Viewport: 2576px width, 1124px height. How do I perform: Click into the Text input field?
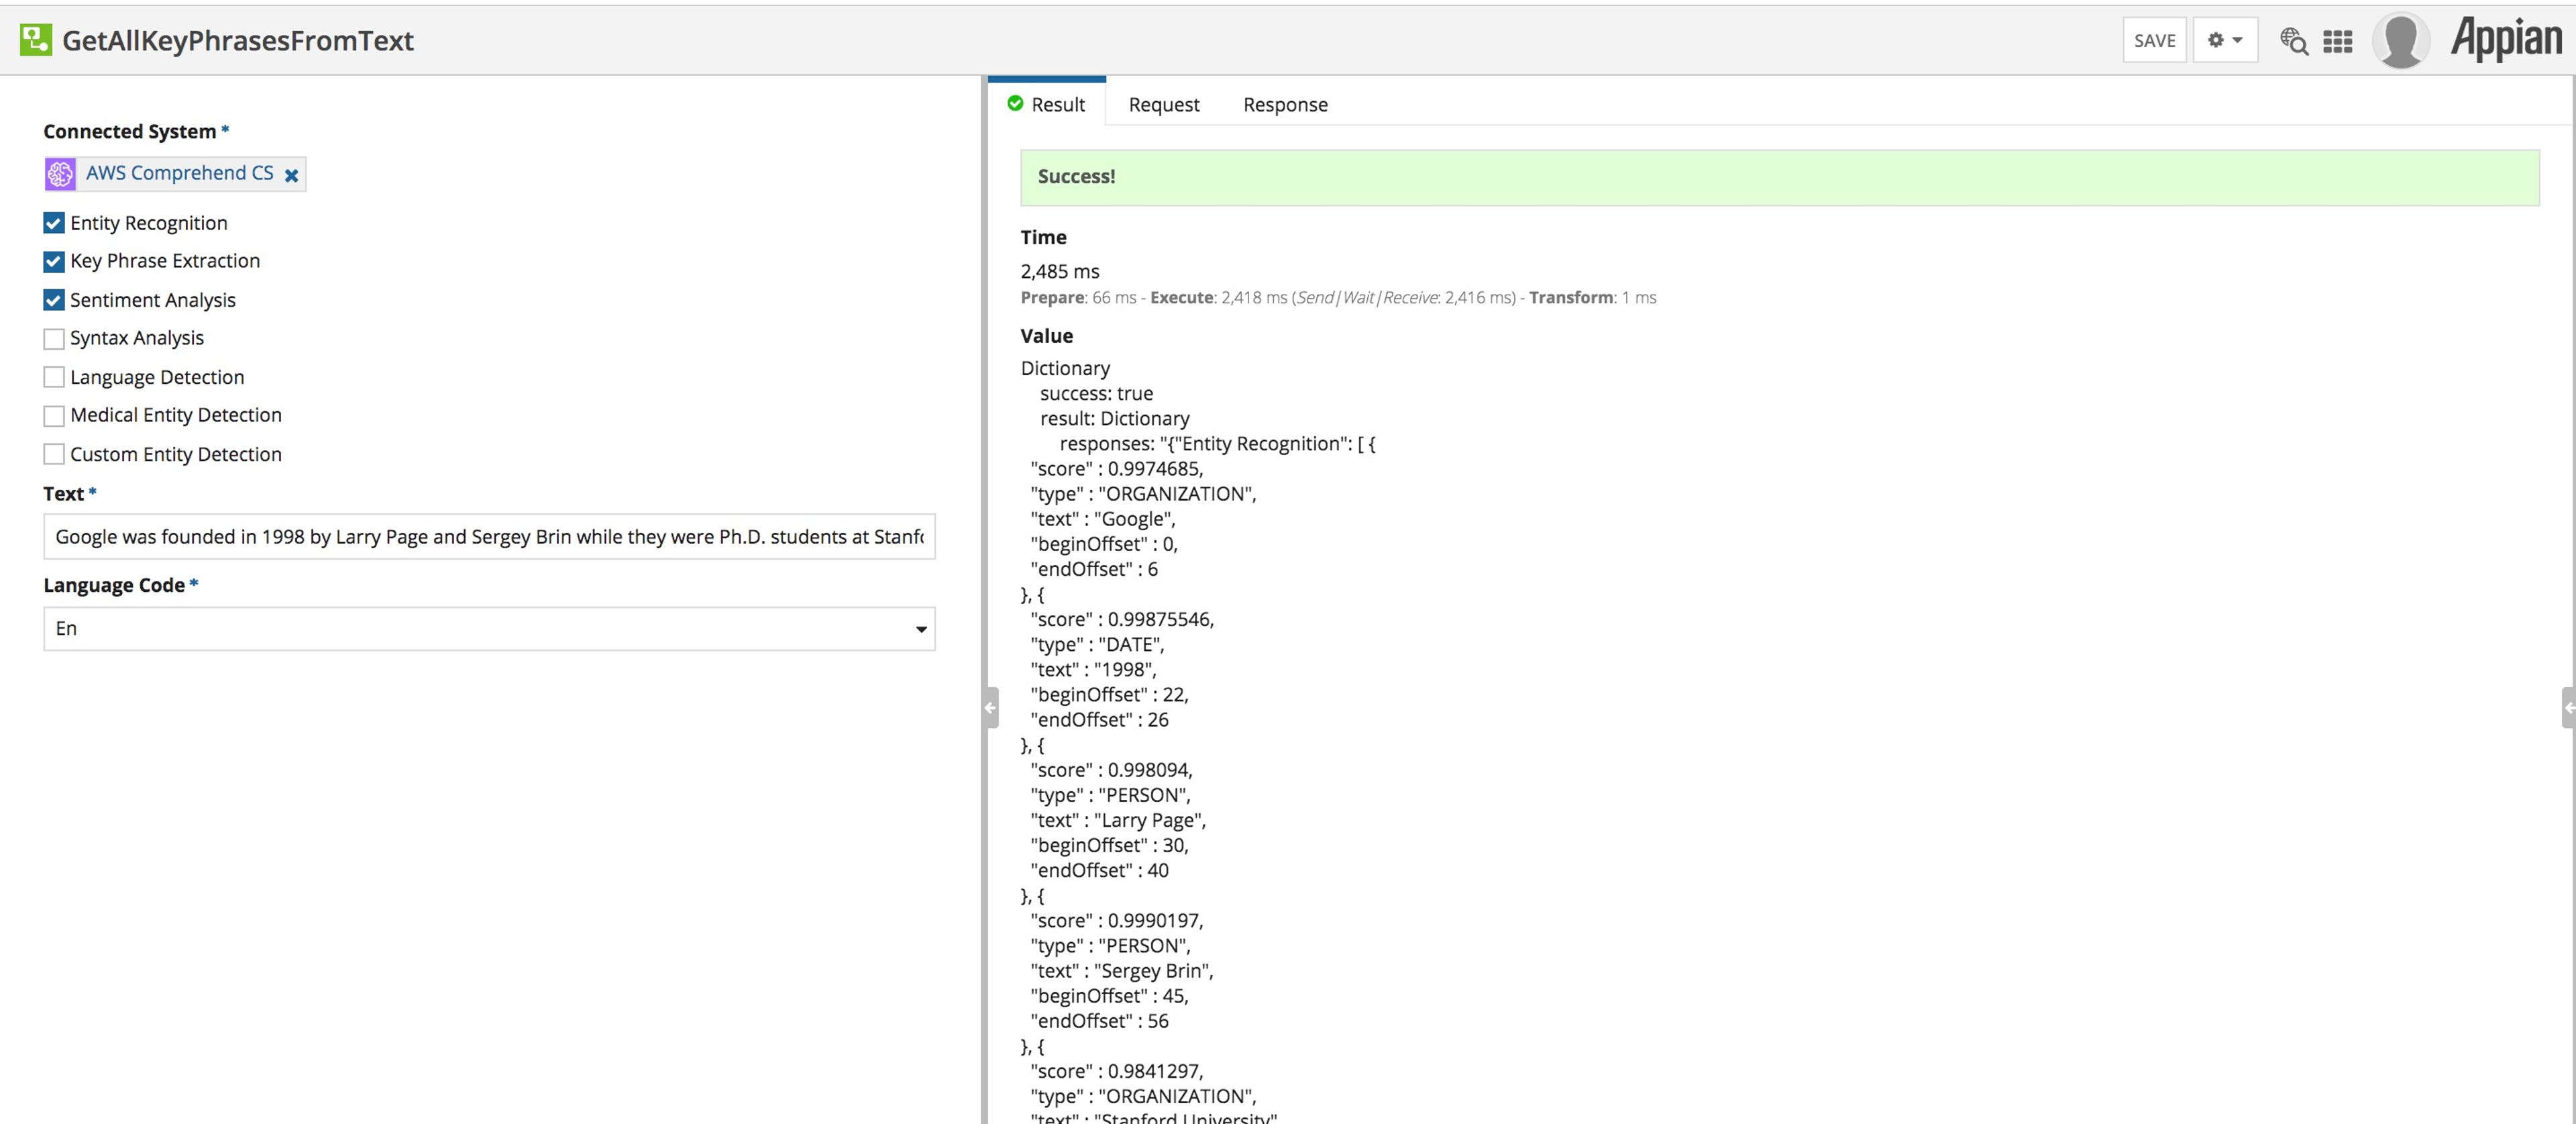coord(489,537)
